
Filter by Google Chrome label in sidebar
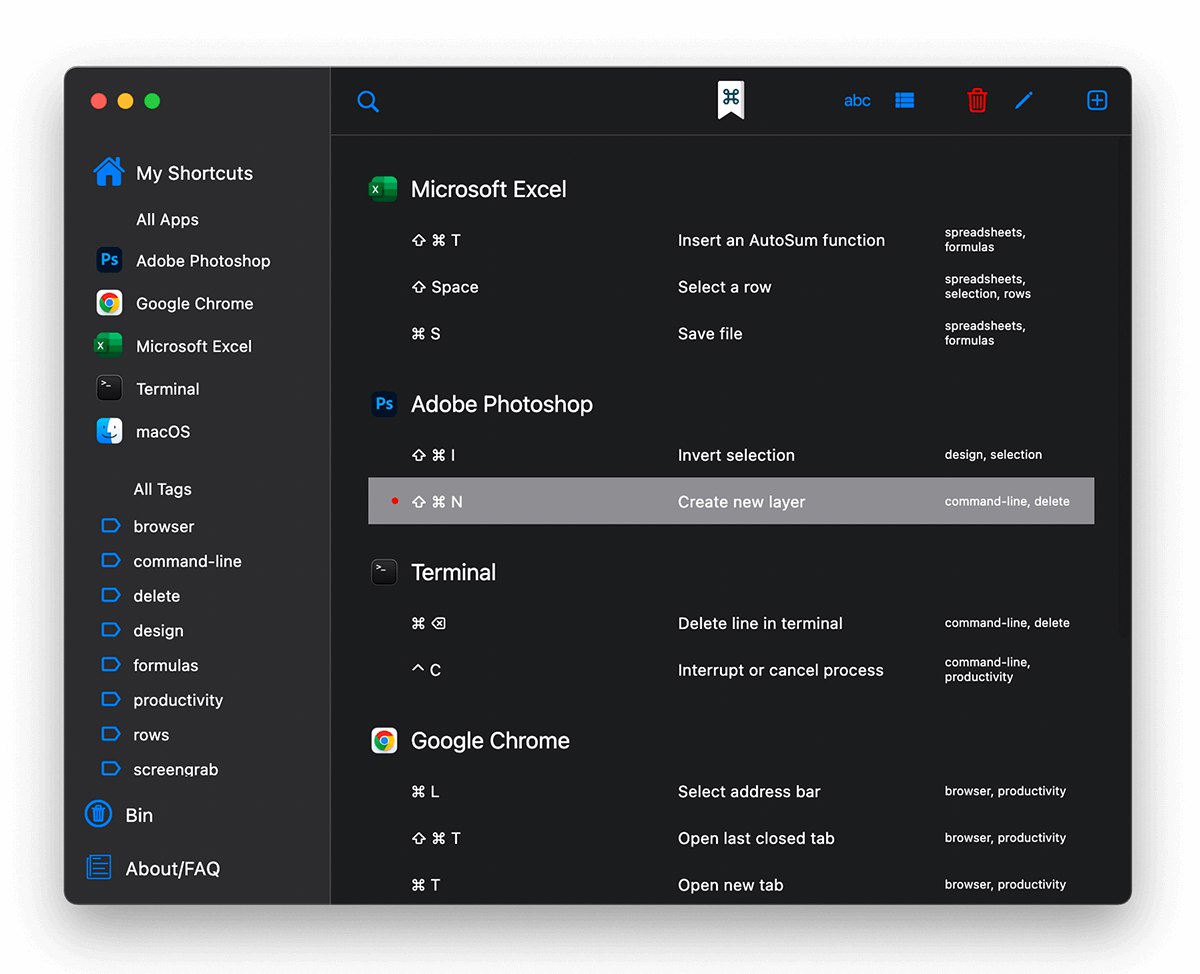tap(194, 304)
